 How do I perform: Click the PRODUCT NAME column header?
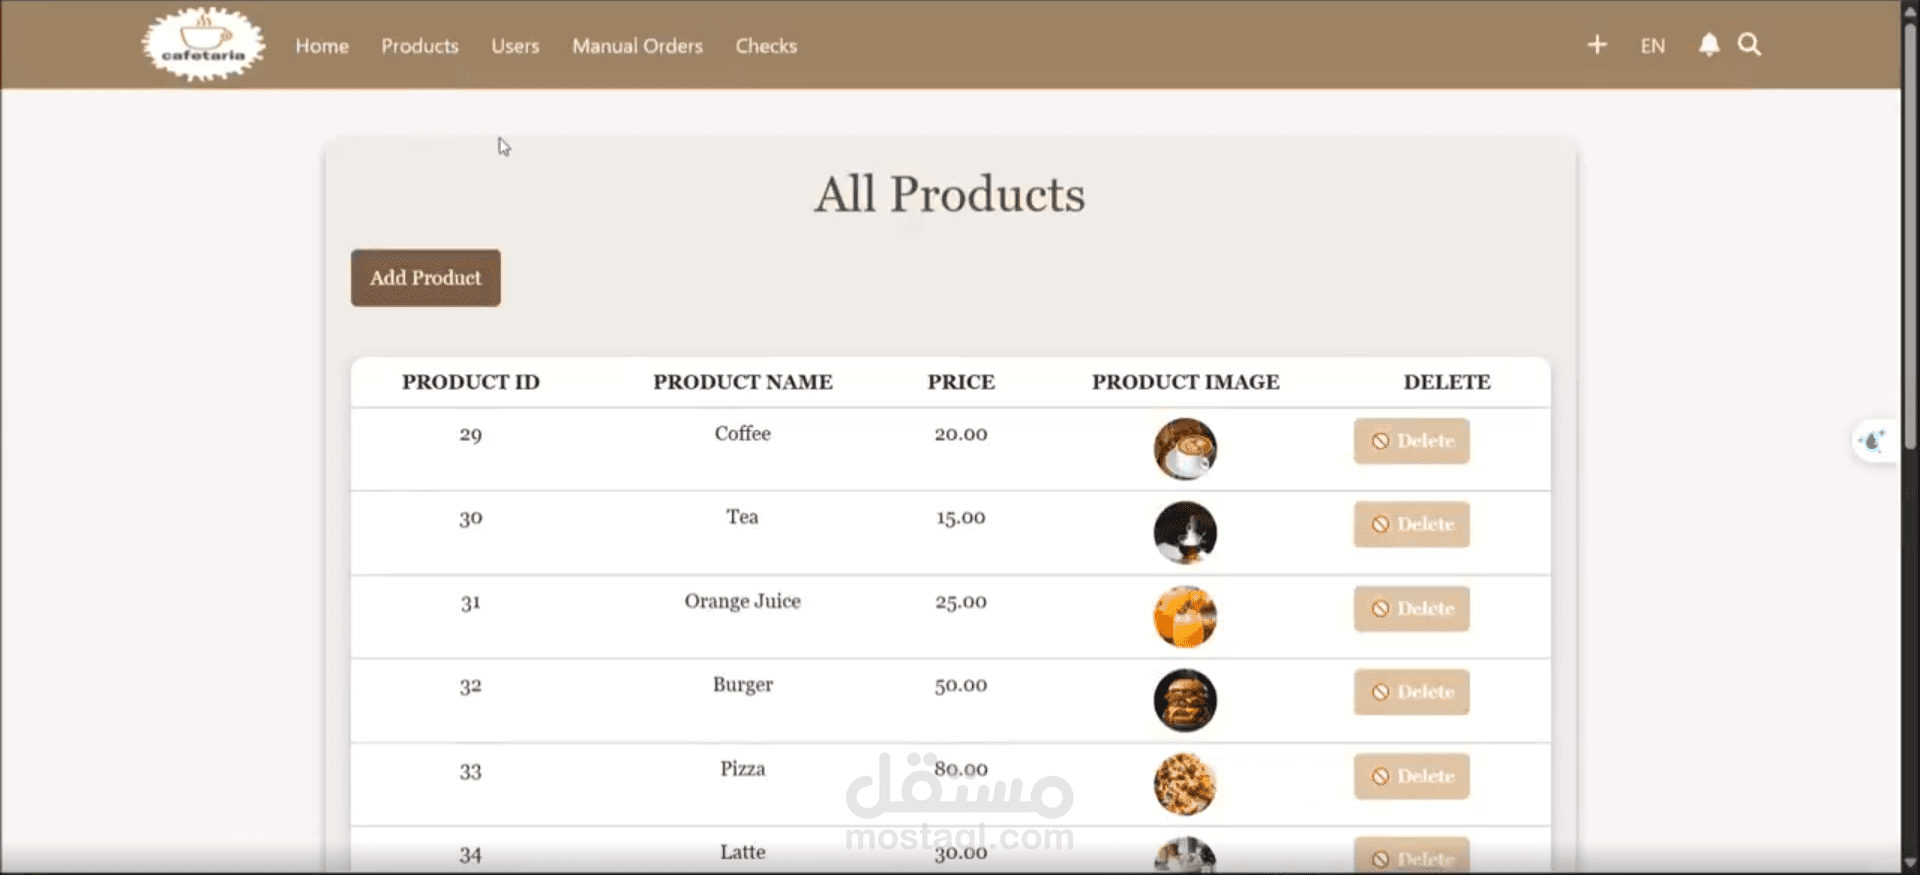[x=743, y=382]
